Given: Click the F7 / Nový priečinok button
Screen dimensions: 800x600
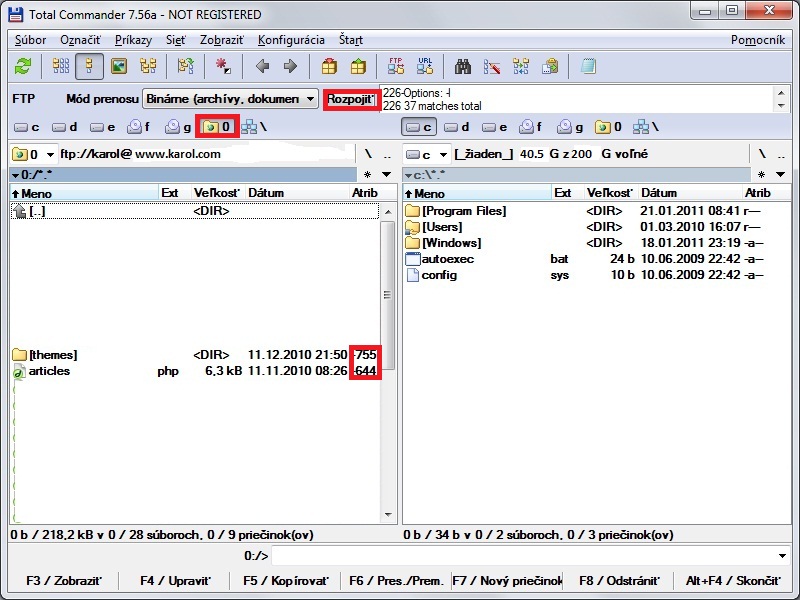Looking at the screenshot, I should pos(507,581).
